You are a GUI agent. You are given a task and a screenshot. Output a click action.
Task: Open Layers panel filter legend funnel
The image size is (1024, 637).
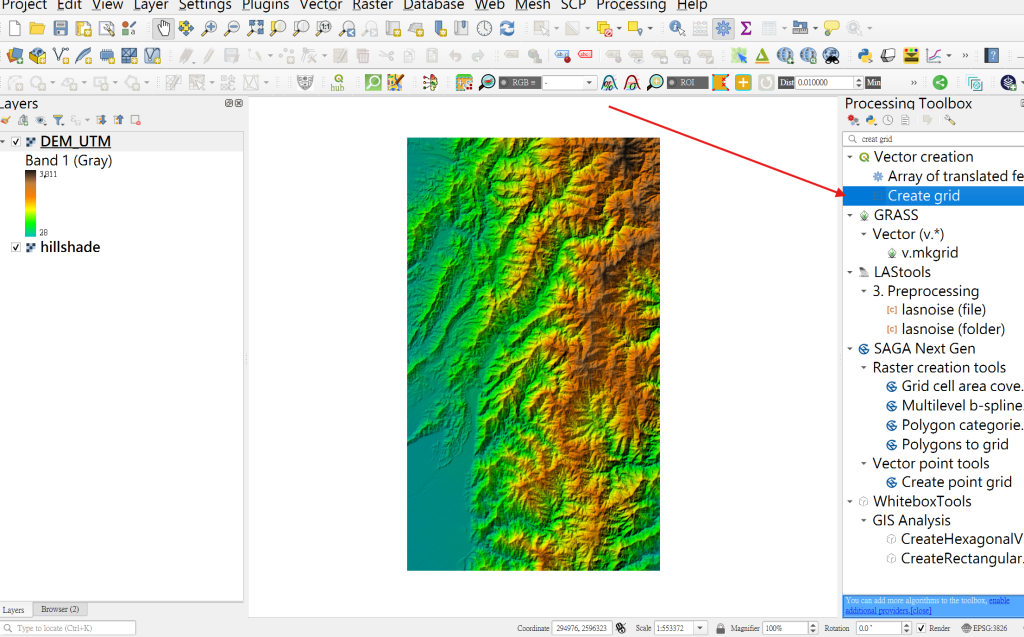point(58,120)
